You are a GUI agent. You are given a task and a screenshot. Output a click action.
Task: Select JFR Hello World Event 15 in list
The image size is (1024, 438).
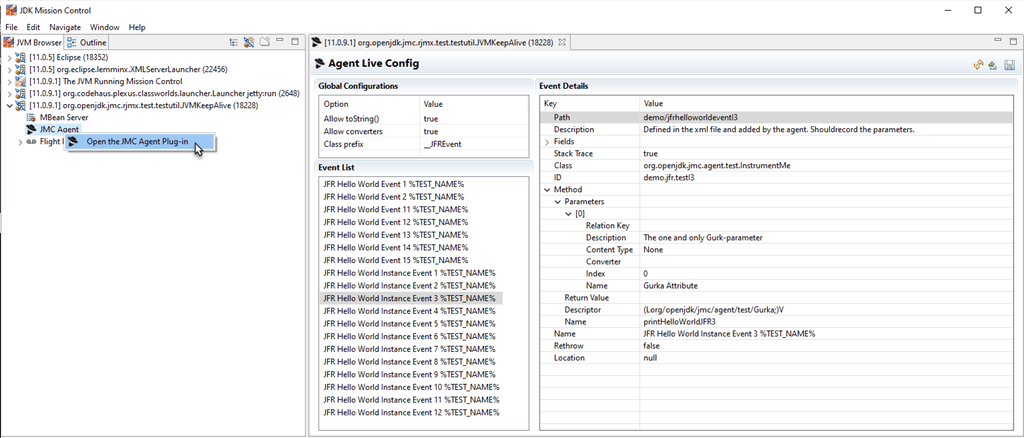[x=396, y=260]
